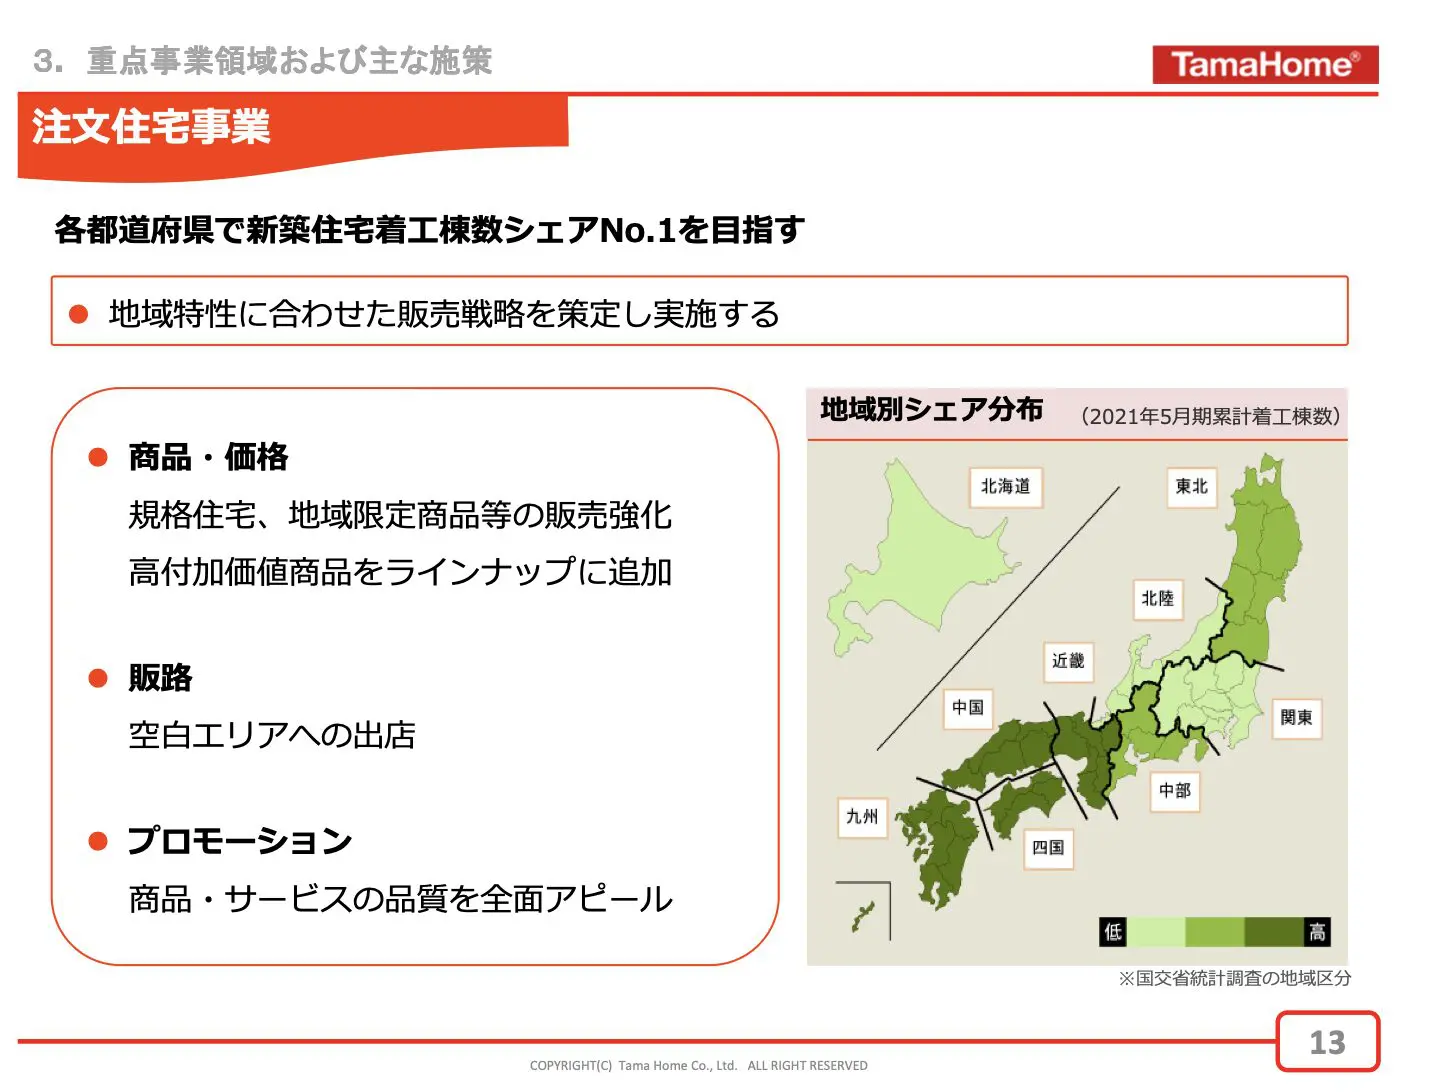Click the orange bullet beside 商品・価格
The height and width of the screenshot is (1092, 1434).
point(98,458)
